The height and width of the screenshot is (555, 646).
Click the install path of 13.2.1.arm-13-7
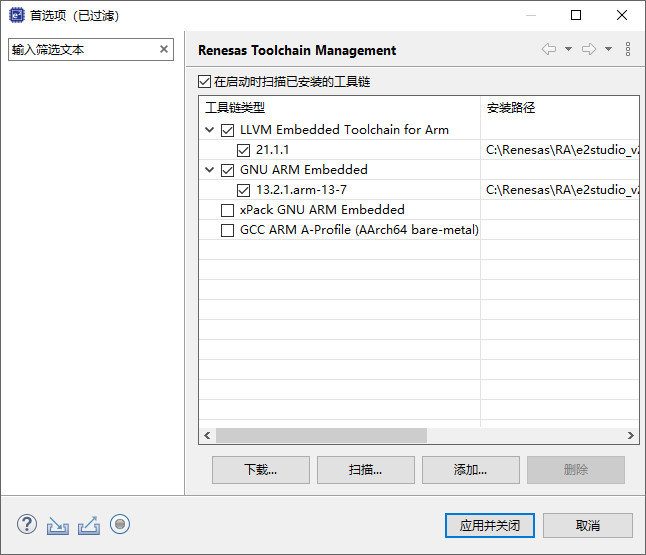[562, 190]
